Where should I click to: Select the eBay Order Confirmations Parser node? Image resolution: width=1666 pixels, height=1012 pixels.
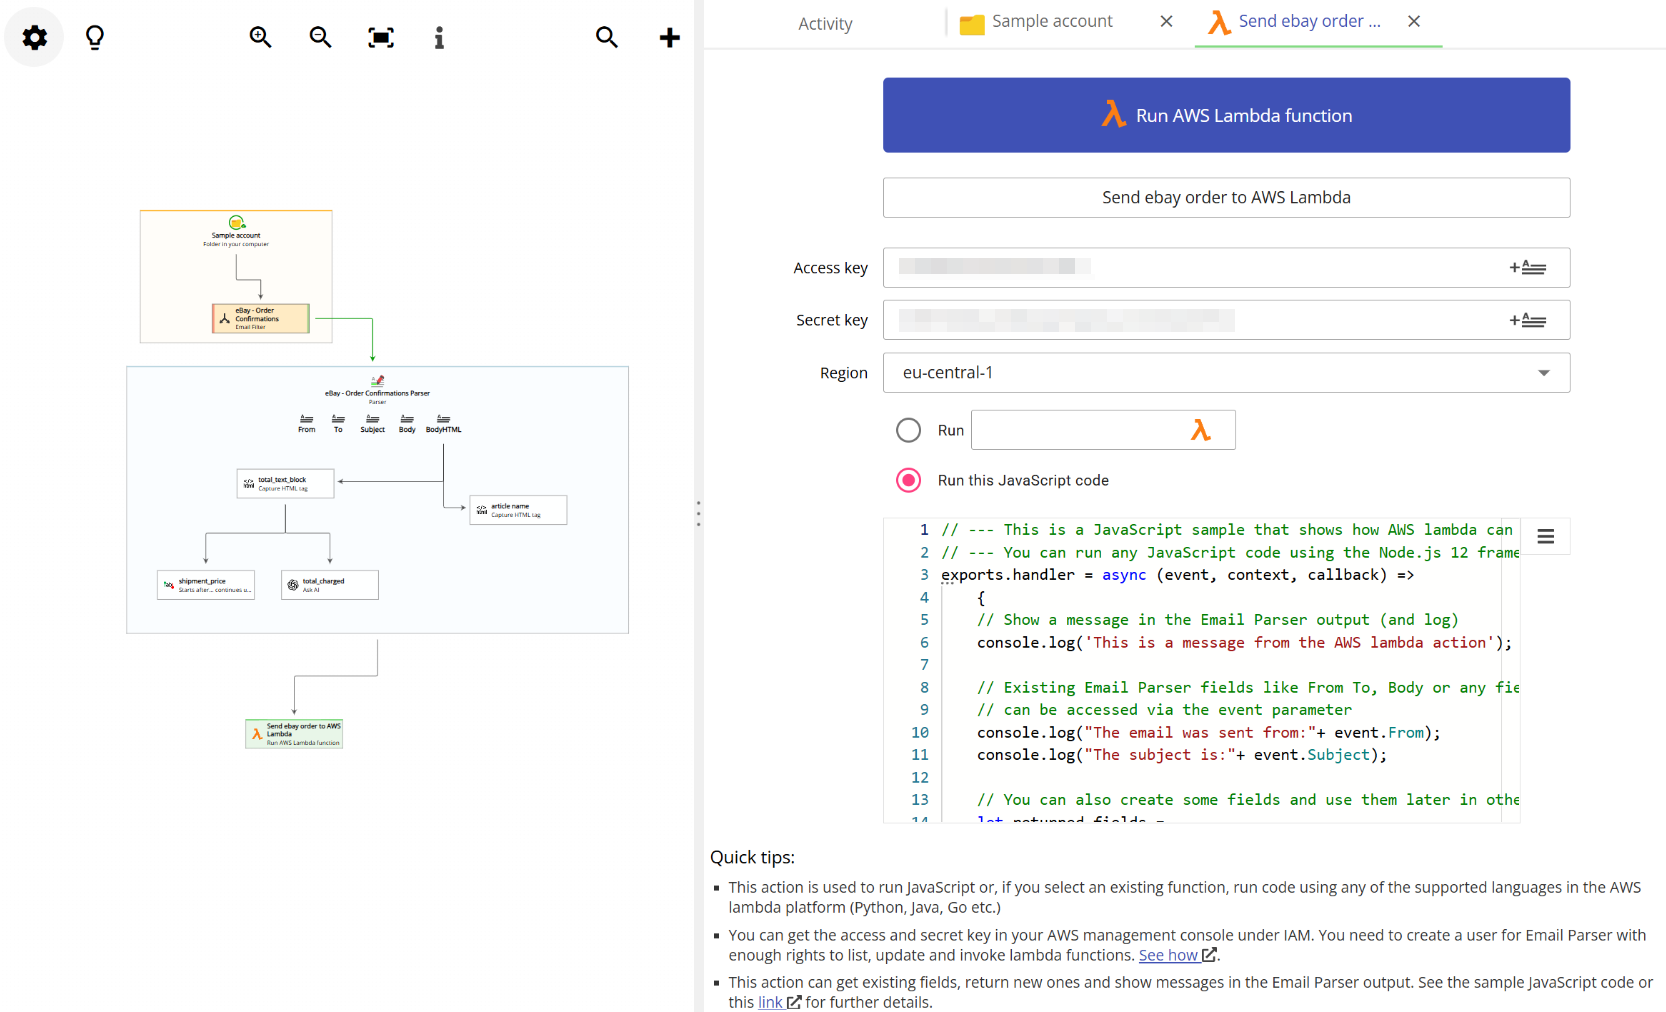[x=377, y=390]
